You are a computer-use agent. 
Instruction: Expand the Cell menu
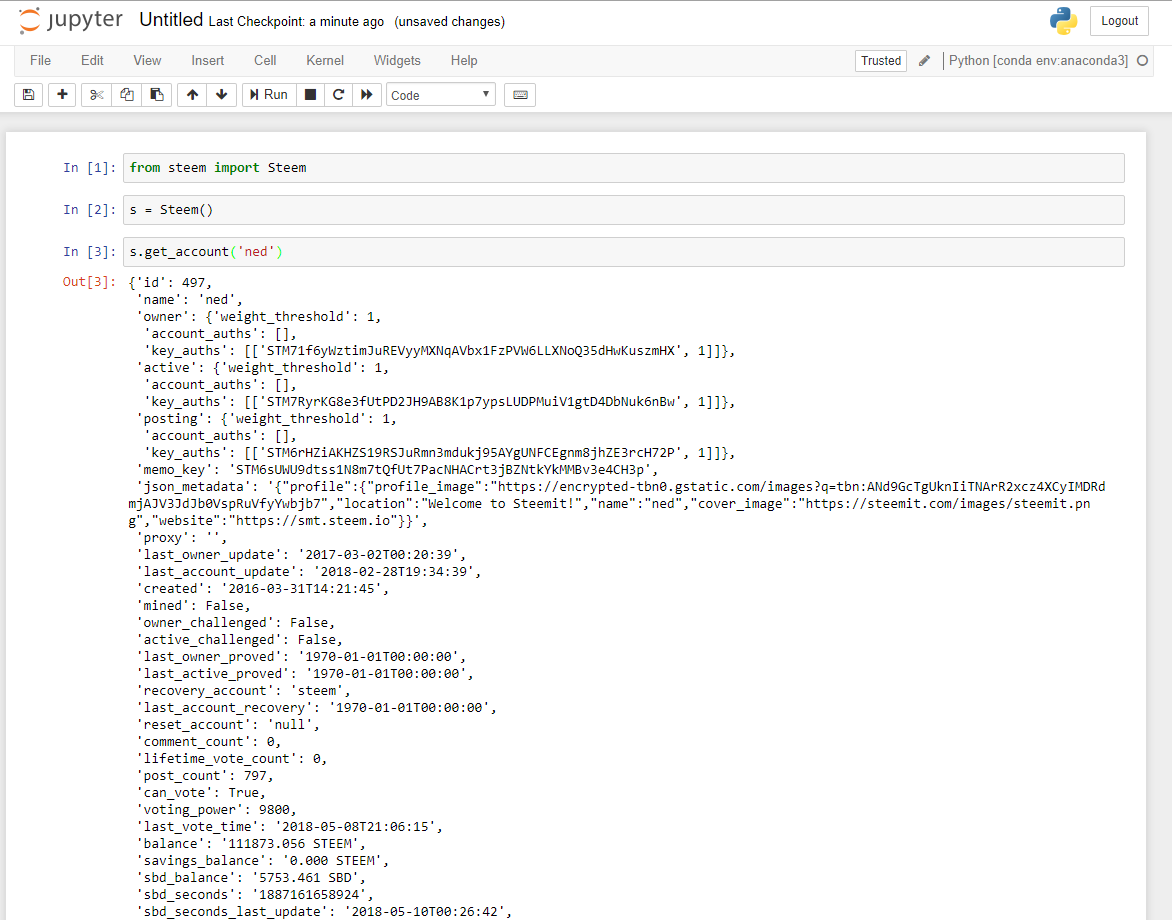pyautogui.click(x=265, y=61)
